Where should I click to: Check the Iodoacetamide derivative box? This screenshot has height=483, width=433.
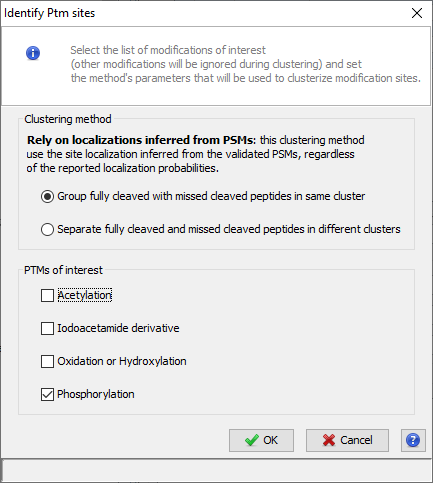coord(47,328)
